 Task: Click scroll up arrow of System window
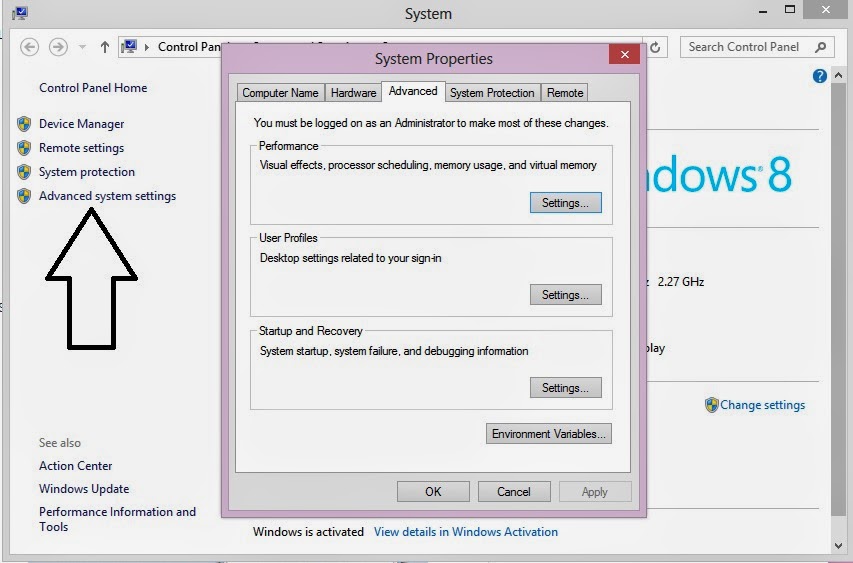pyautogui.click(x=838, y=76)
